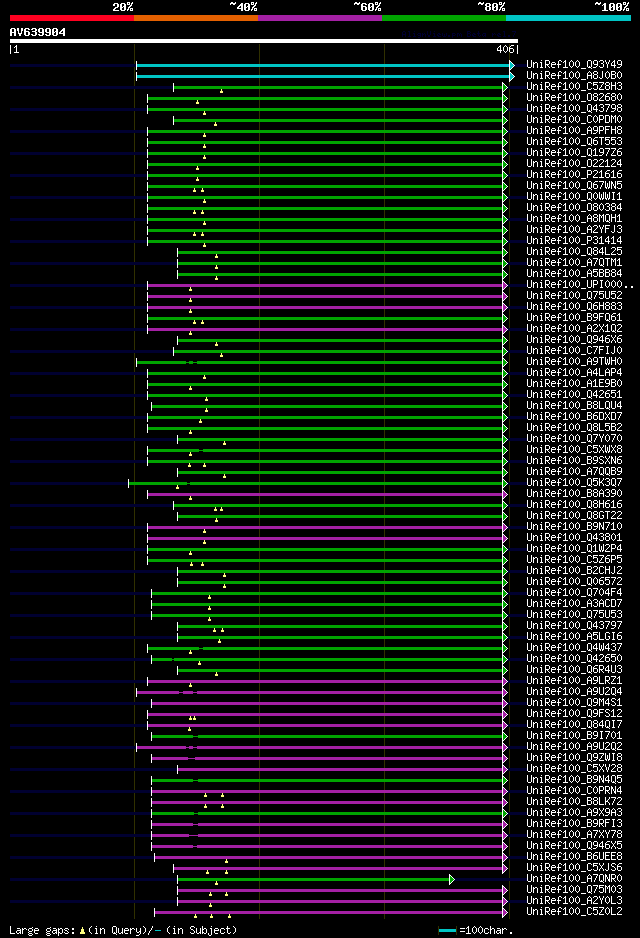
Task: Choose hit UniRef100_Q1W2P4
Action: (574, 548)
